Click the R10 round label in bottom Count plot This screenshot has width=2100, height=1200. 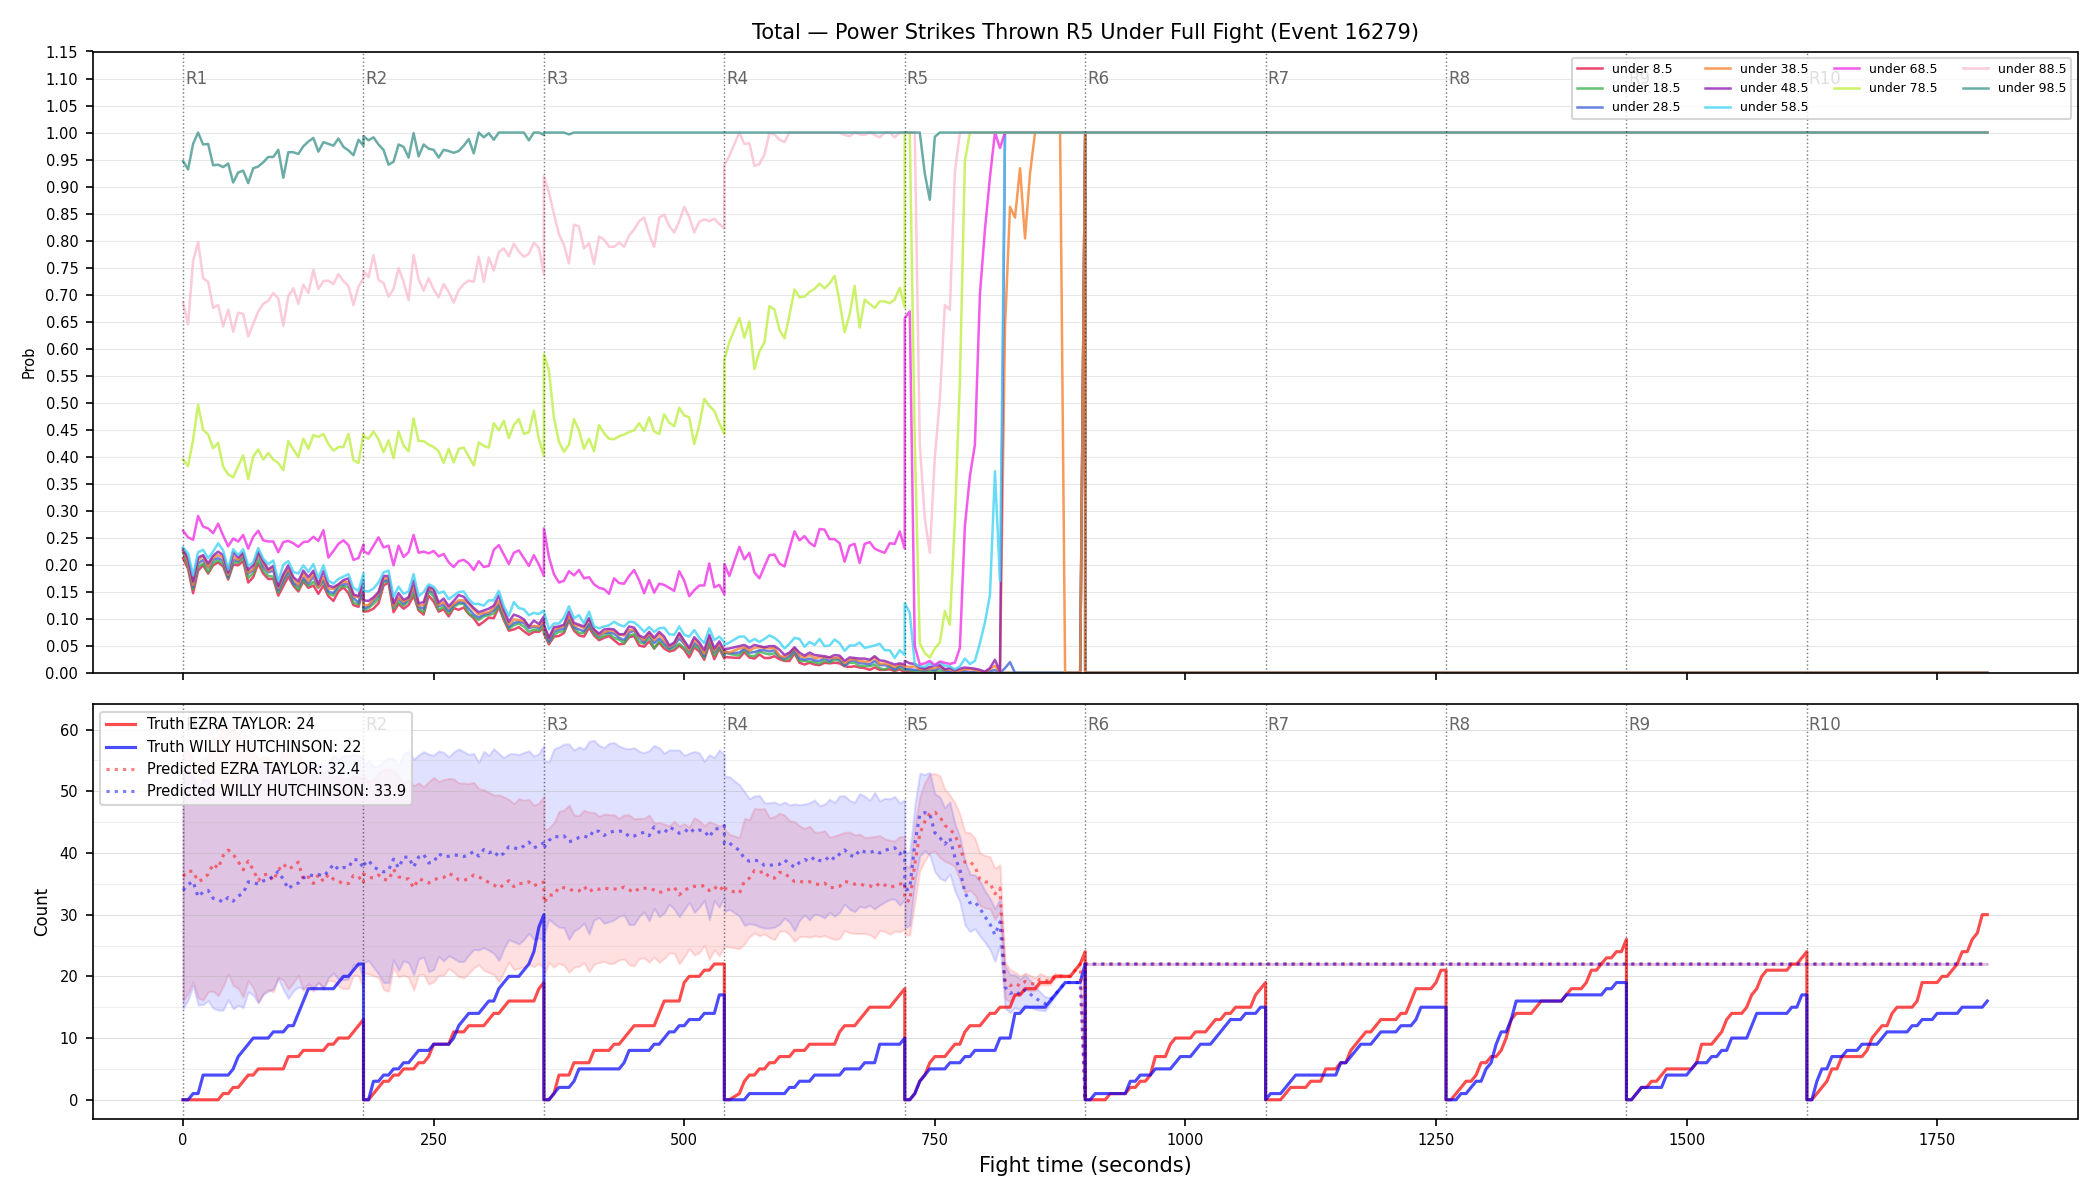point(1824,724)
